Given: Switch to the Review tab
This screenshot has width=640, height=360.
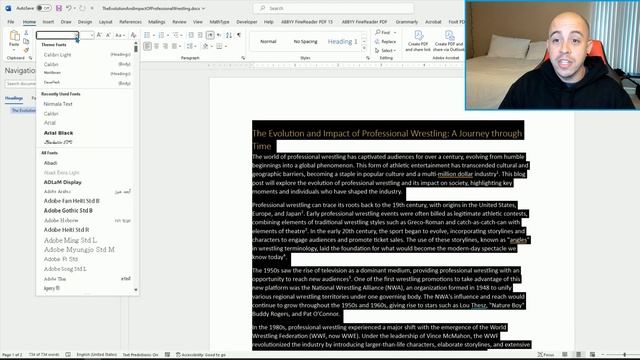Looking at the screenshot, I should coord(179,22).
